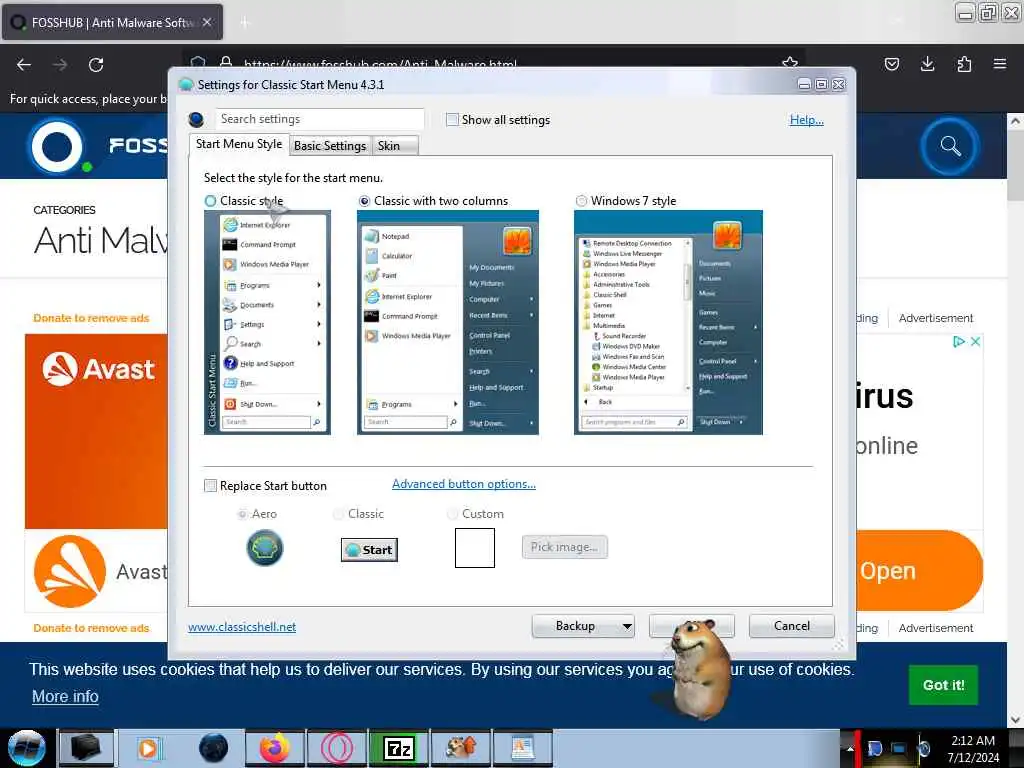Image resolution: width=1024 pixels, height=768 pixels.
Task: Close the FOSSHUB browser tab
Action: pos(207,22)
